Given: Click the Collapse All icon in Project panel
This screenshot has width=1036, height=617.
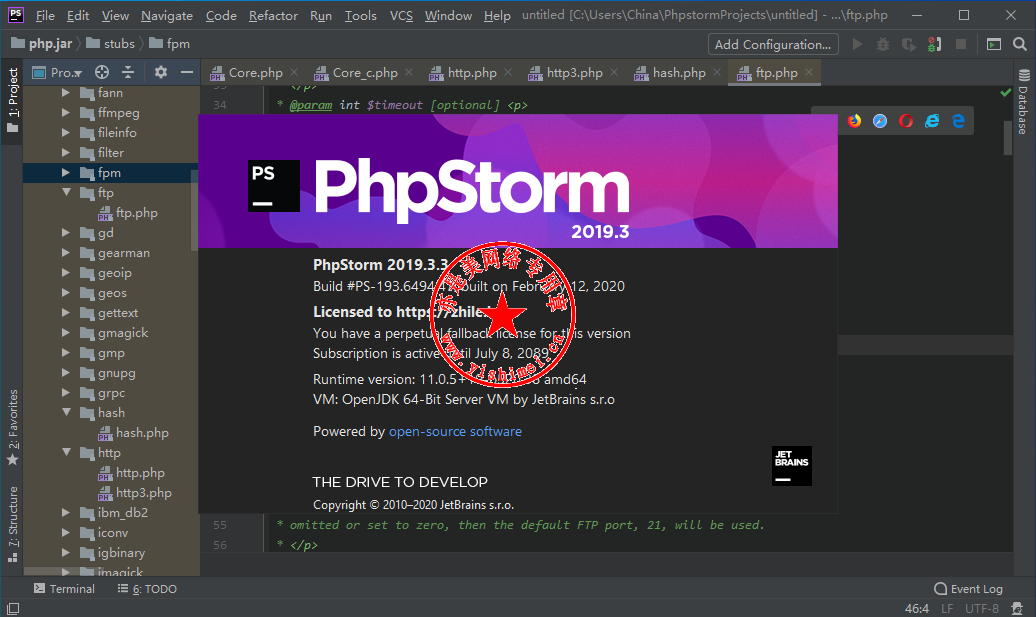Looking at the screenshot, I should coord(128,73).
